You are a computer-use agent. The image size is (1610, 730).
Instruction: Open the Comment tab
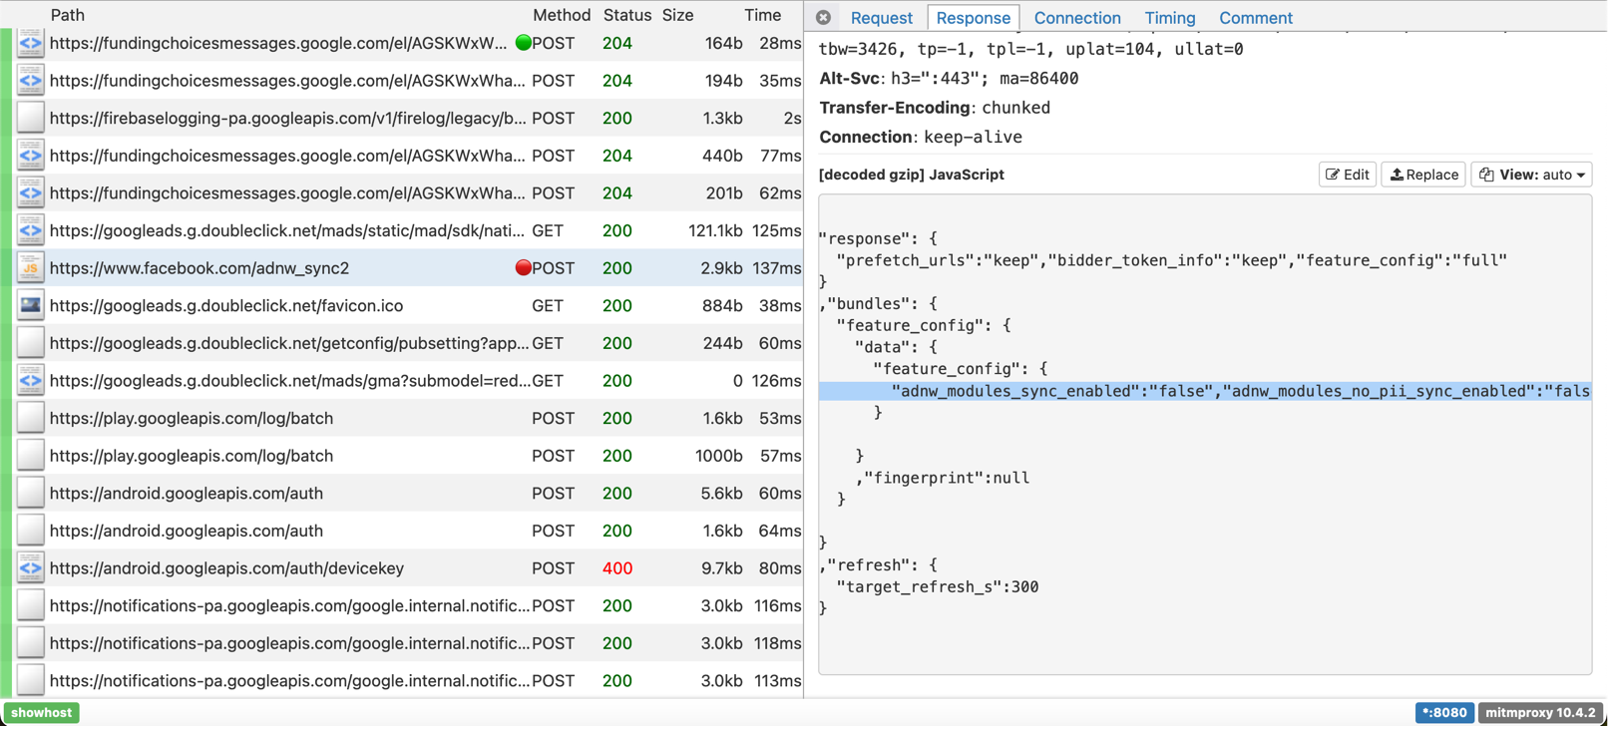[x=1255, y=18]
